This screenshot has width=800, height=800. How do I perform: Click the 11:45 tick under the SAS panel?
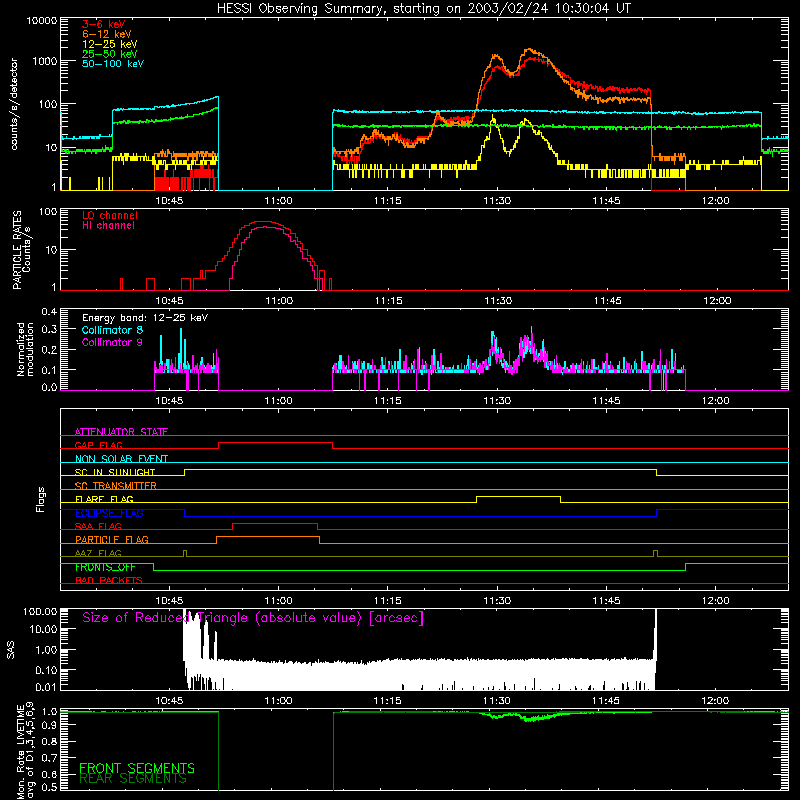click(x=606, y=701)
